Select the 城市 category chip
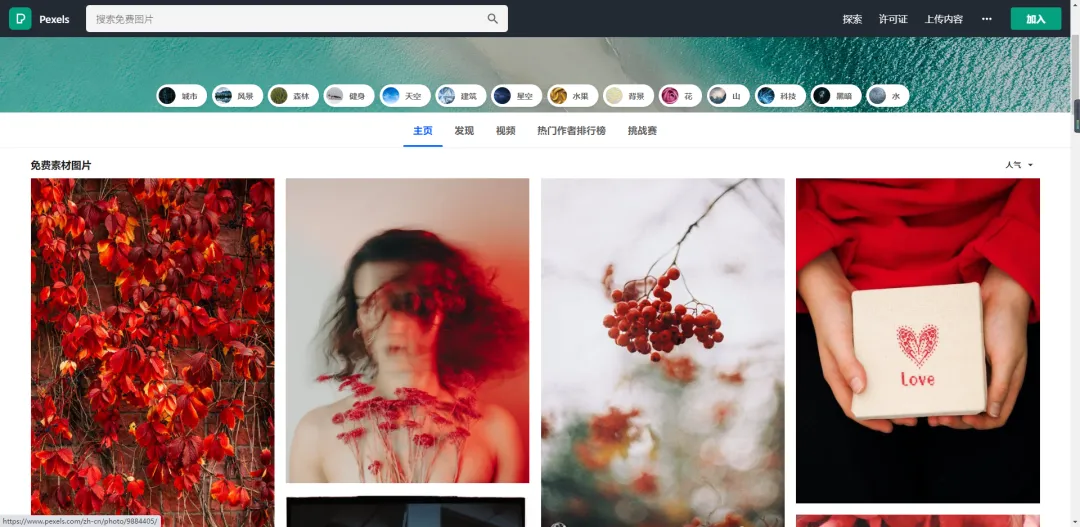 point(181,96)
